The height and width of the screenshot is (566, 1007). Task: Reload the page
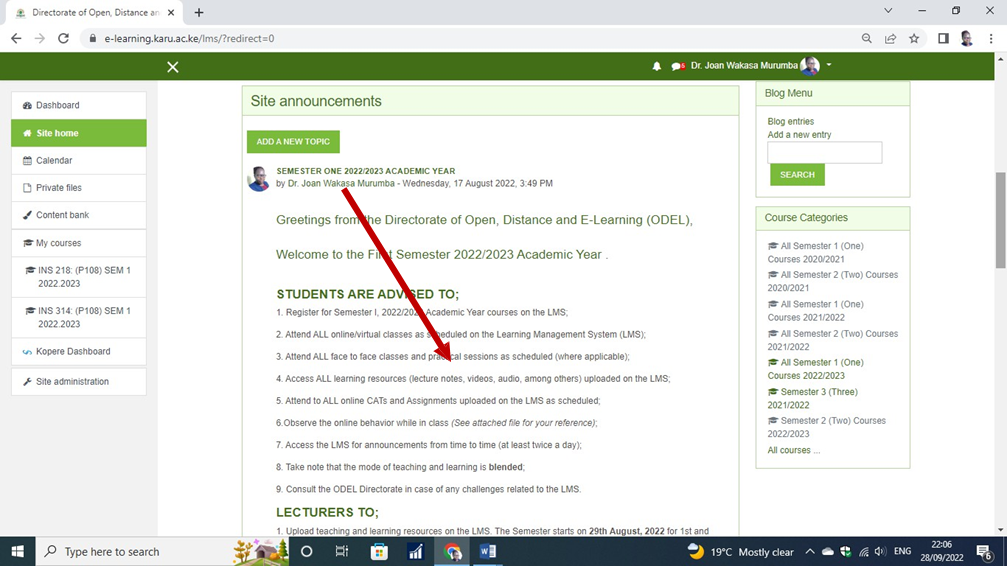(63, 39)
